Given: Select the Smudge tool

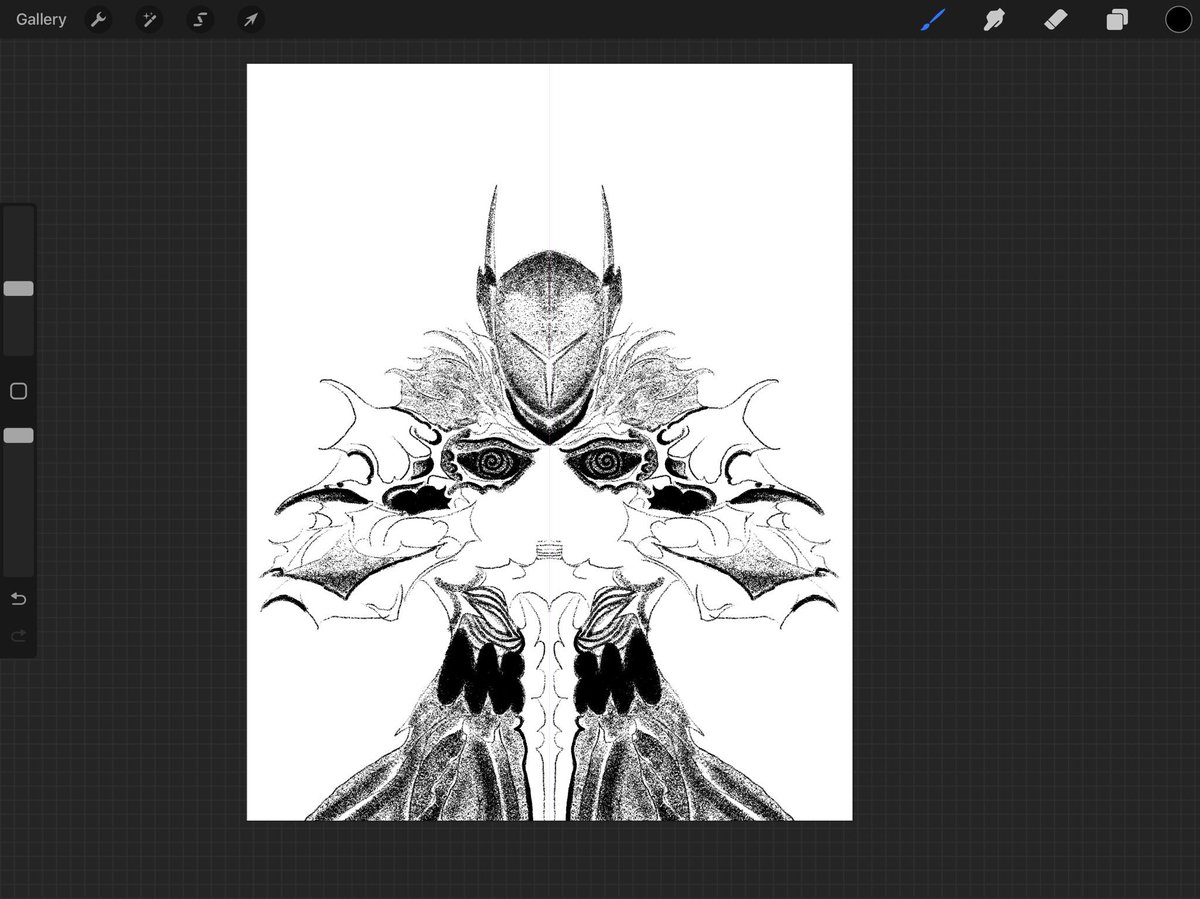Looking at the screenshot, I should [994, 20].
